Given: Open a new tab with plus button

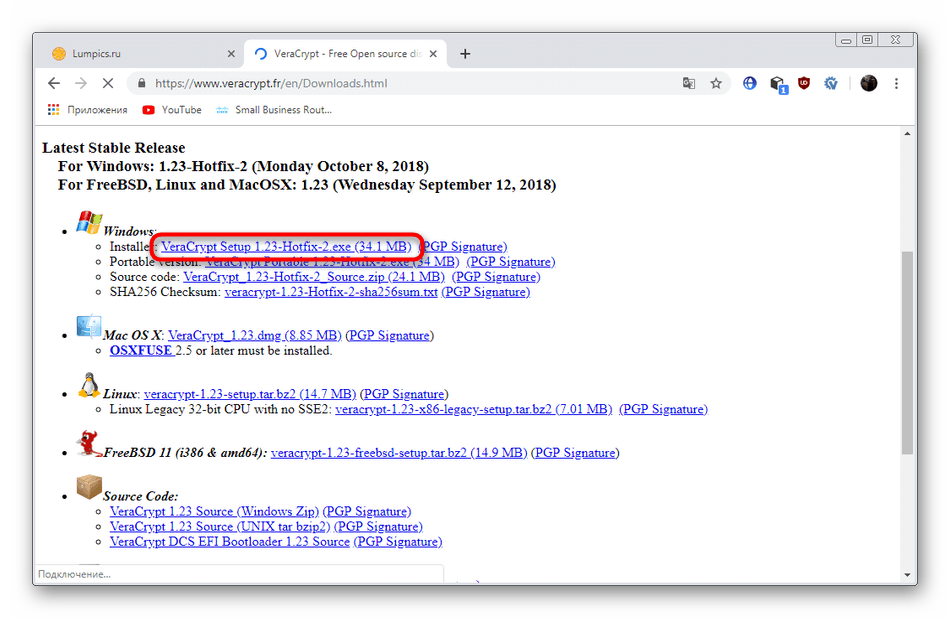Looking at the screenshot, I should click(x=465, y=54).
